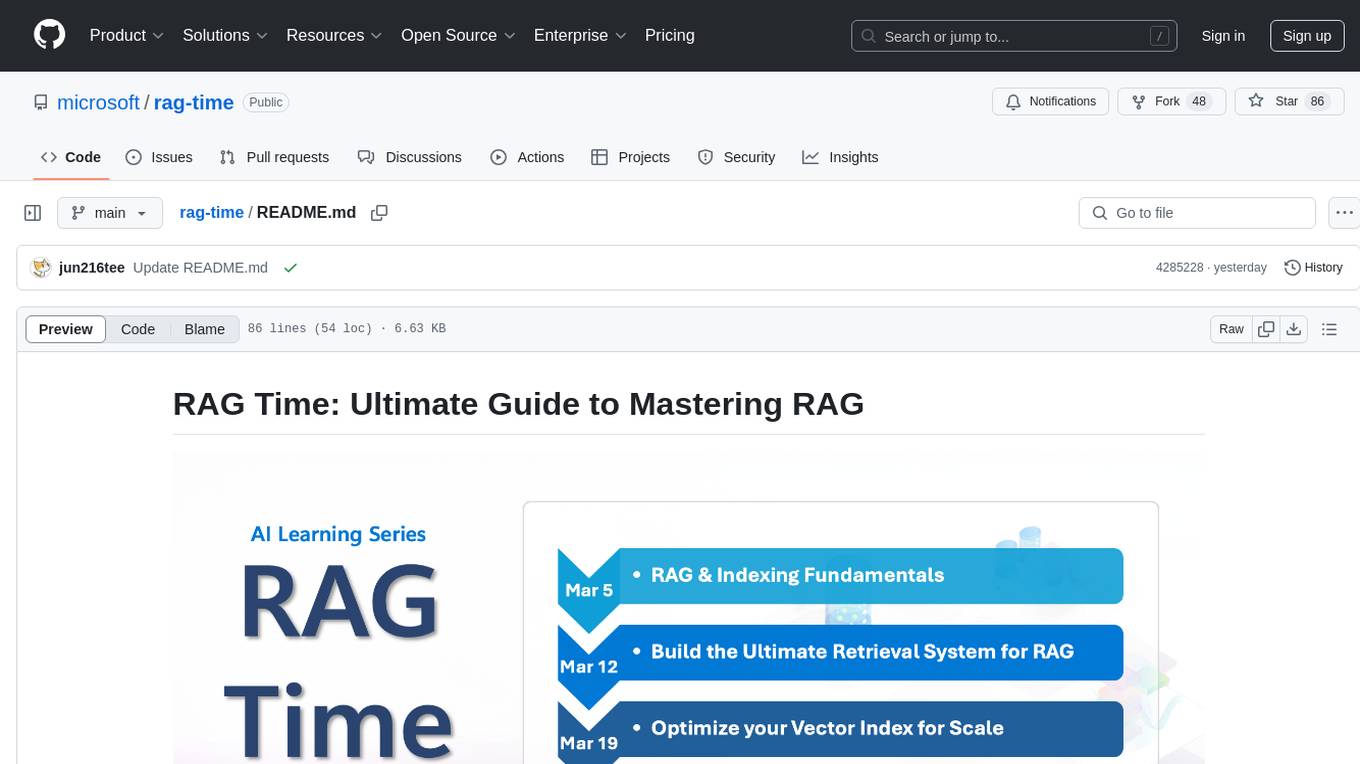This screenshot has height=764, width=1360.
Task: Expand the Solutions menu
Action: coord(225,35)
